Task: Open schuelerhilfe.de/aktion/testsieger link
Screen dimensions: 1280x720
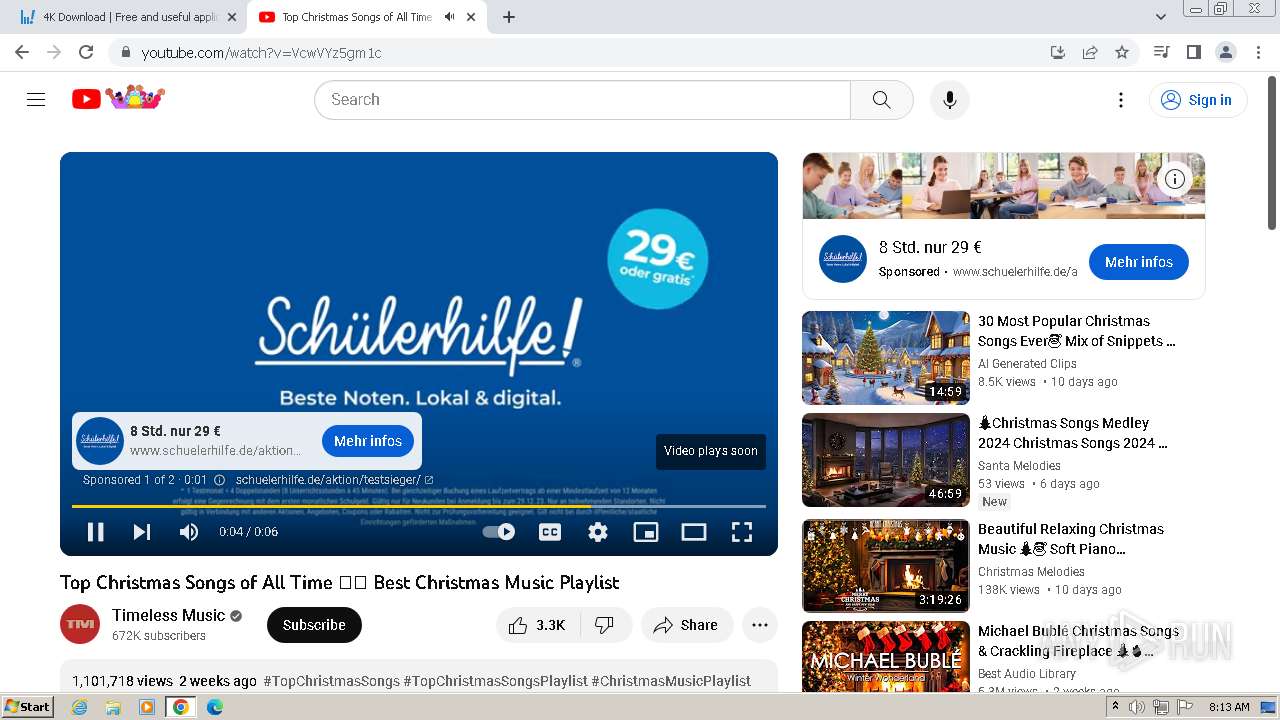Action: pyautogui.click(x=334, y=480)
